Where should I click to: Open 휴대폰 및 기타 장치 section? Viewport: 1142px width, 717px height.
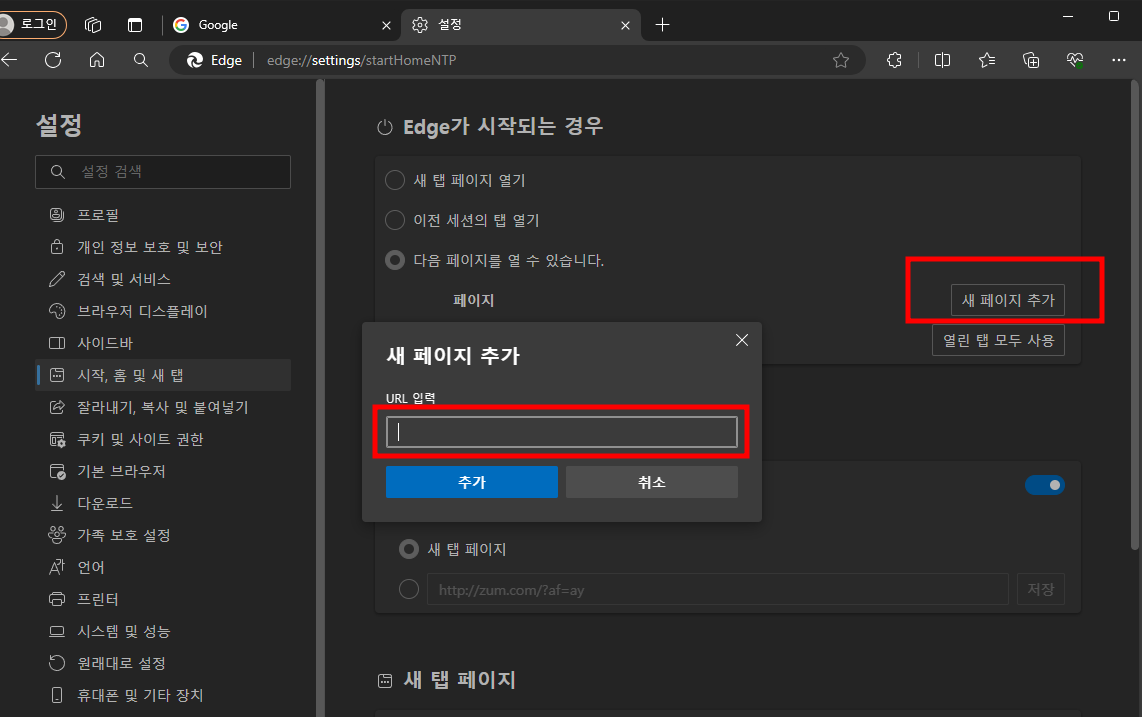tap(163, 696)
